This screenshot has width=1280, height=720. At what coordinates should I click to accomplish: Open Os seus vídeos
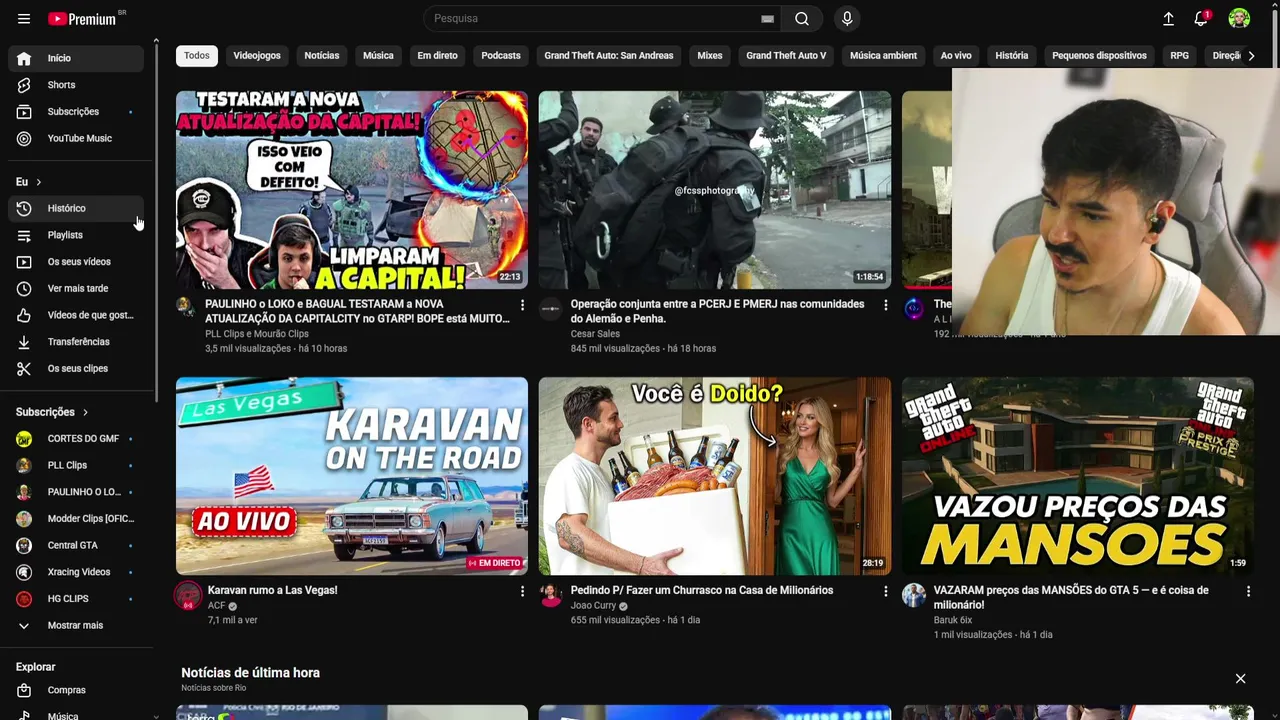(x=76, y=261)
